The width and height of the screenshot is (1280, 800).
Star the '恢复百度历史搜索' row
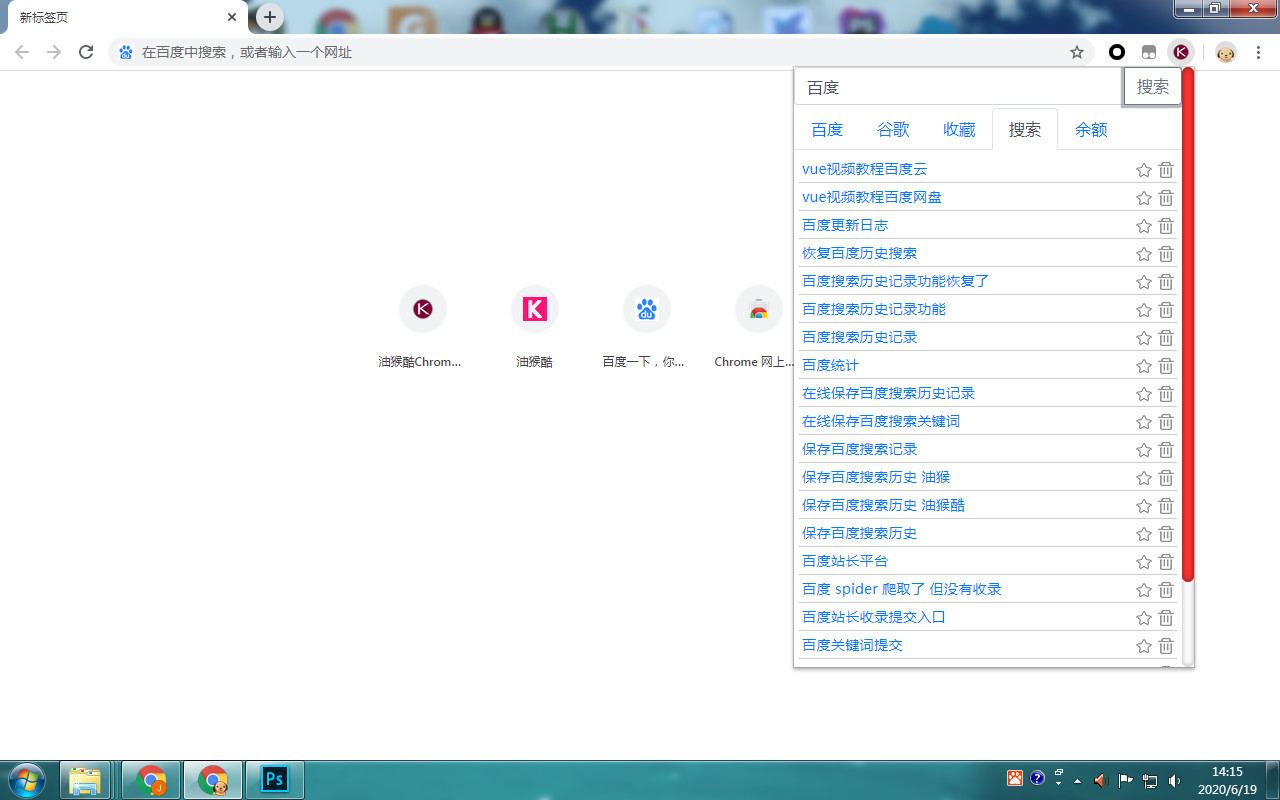(1144, 254)
